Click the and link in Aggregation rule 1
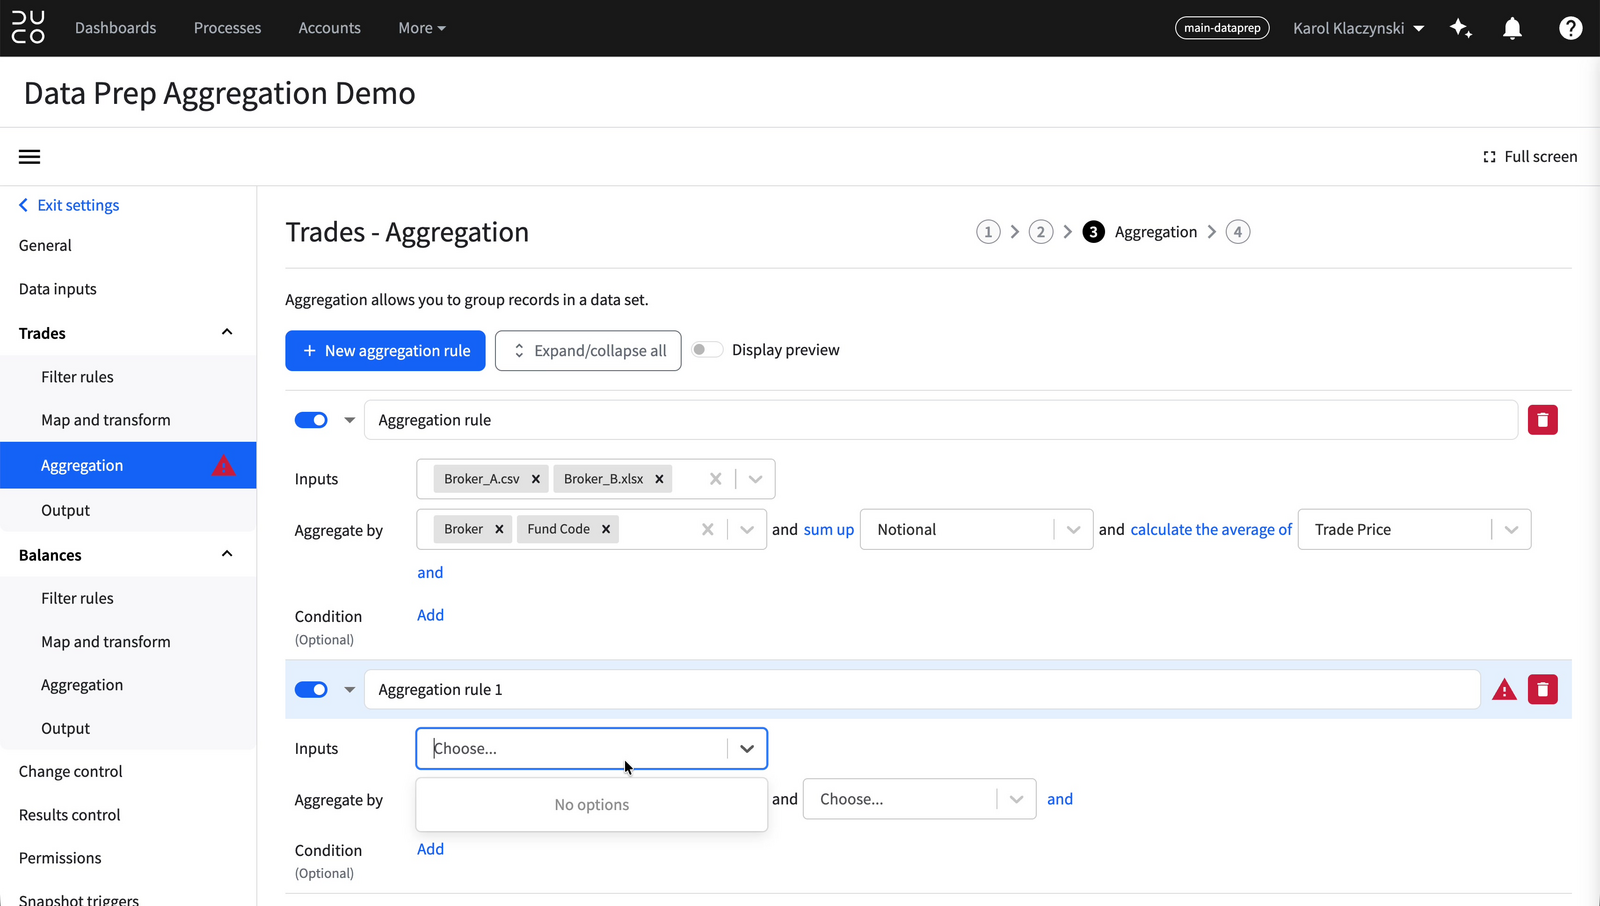Viewport: 1600px width, 906px height. [1060, 799]
